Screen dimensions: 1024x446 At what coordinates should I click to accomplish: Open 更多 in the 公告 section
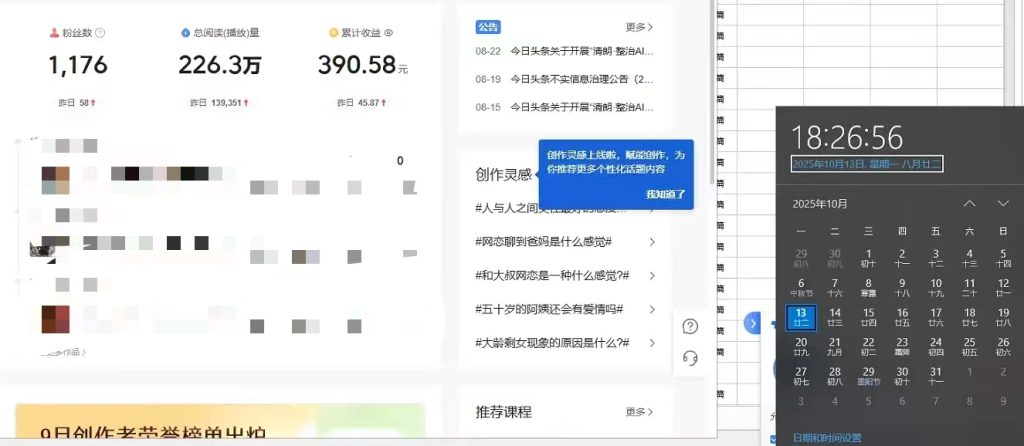click(x=639, y=27)
